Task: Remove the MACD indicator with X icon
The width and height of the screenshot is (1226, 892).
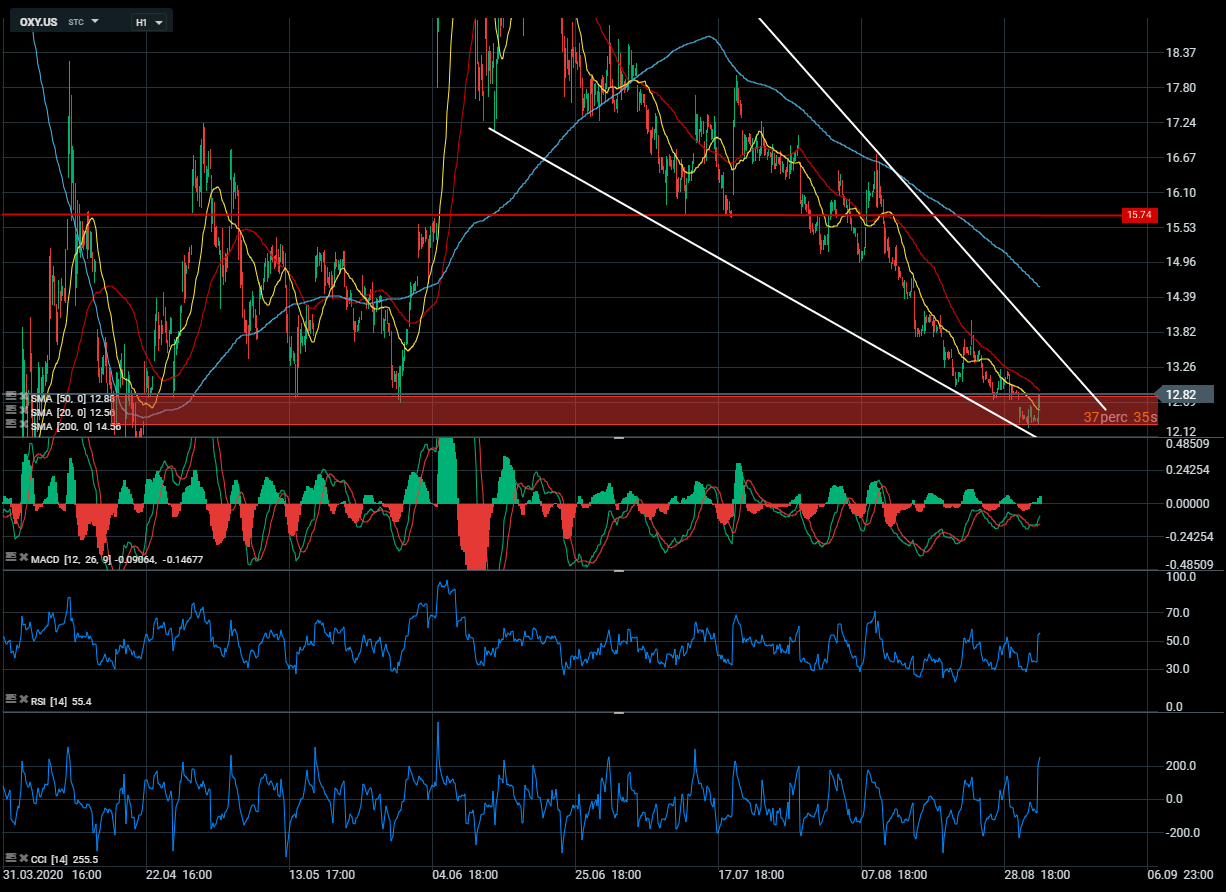Action: [x=22, y=558]
